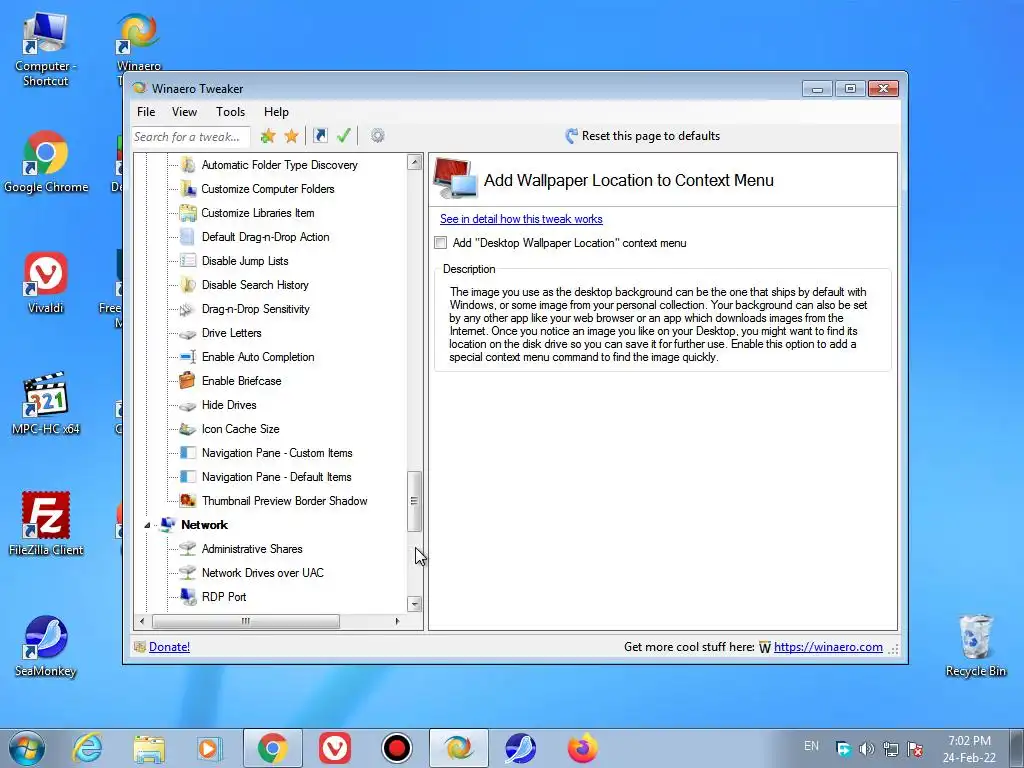Click the tree scroll down arrow
Screen dimensions: 1024x768
[x=414, y=604]
